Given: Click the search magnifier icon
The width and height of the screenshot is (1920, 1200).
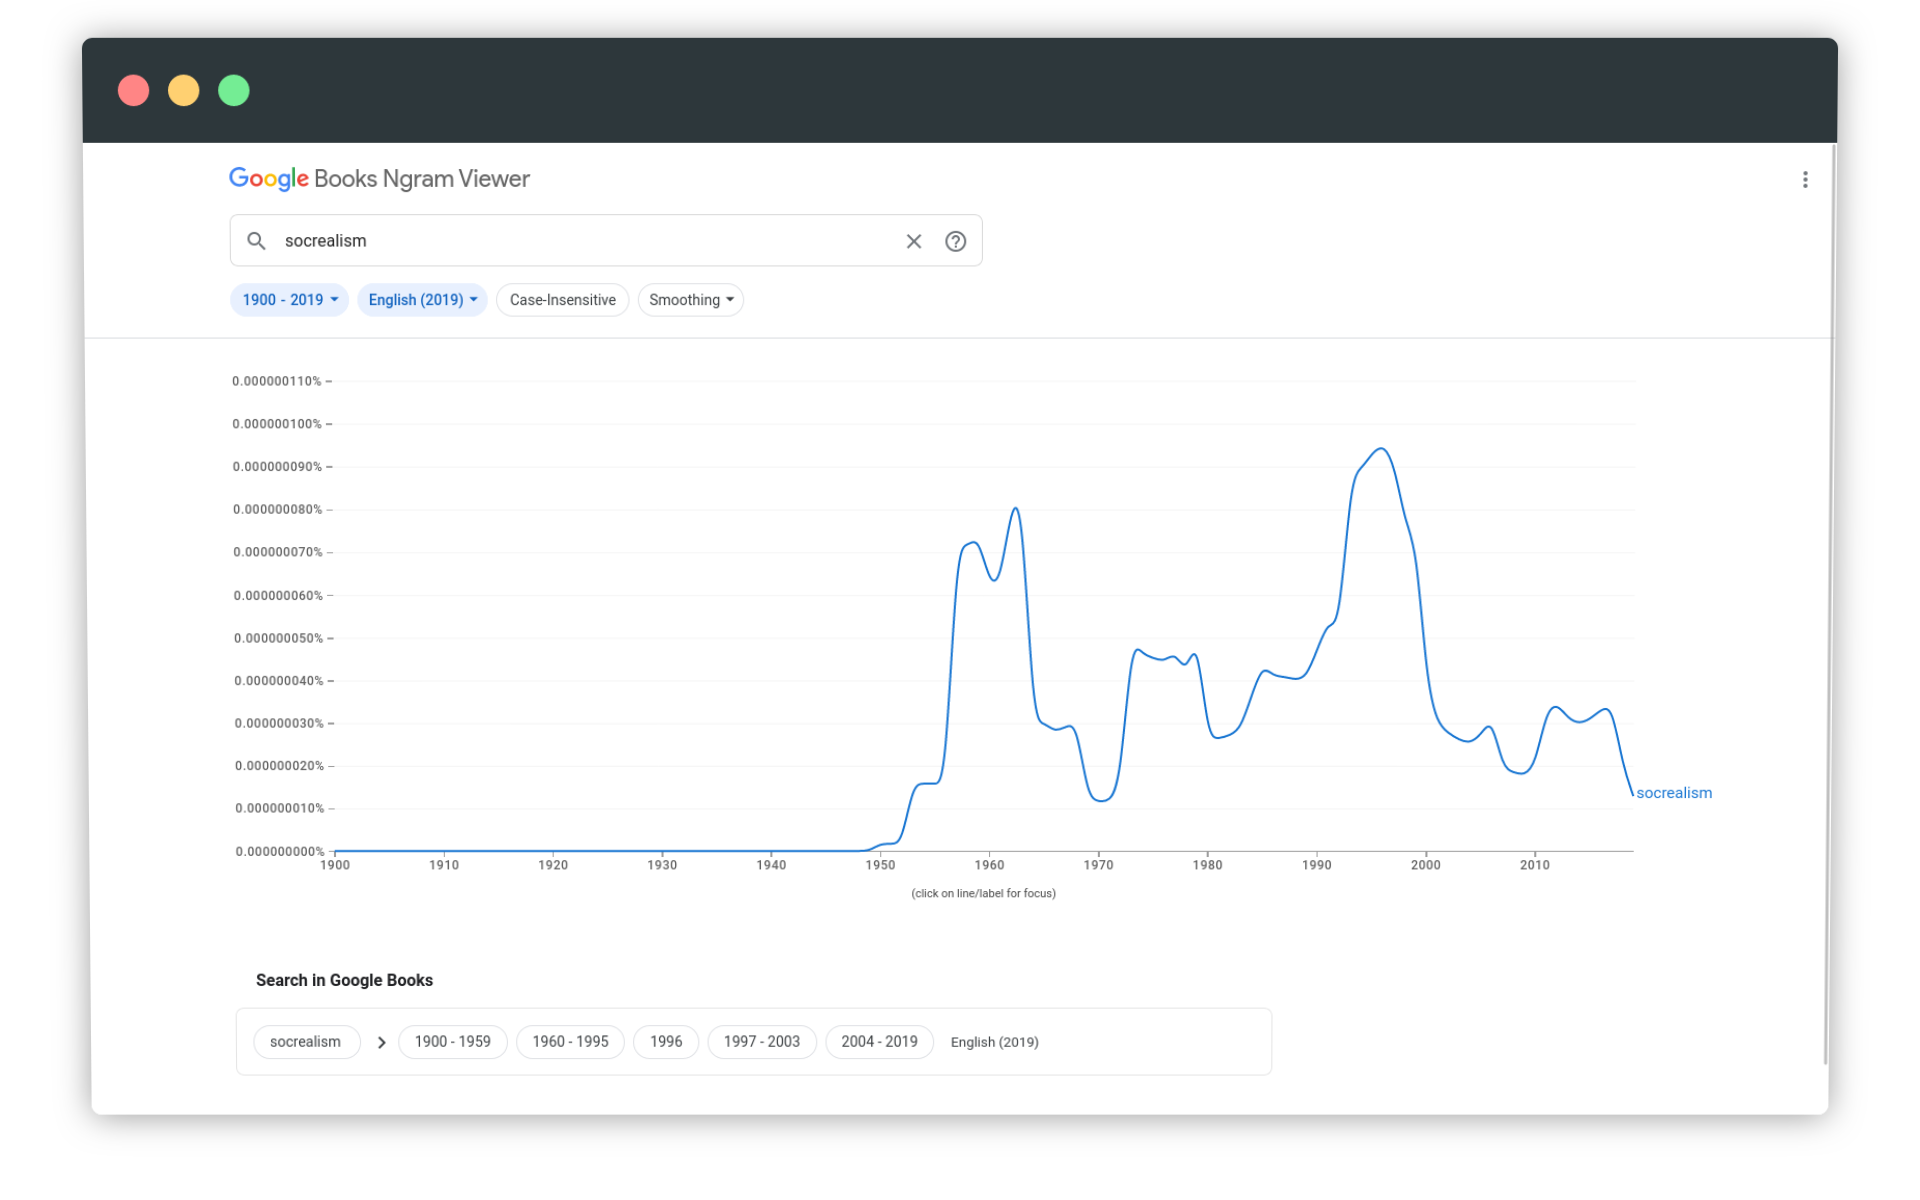Looking at the screenshot, I should tap(256, 241).
